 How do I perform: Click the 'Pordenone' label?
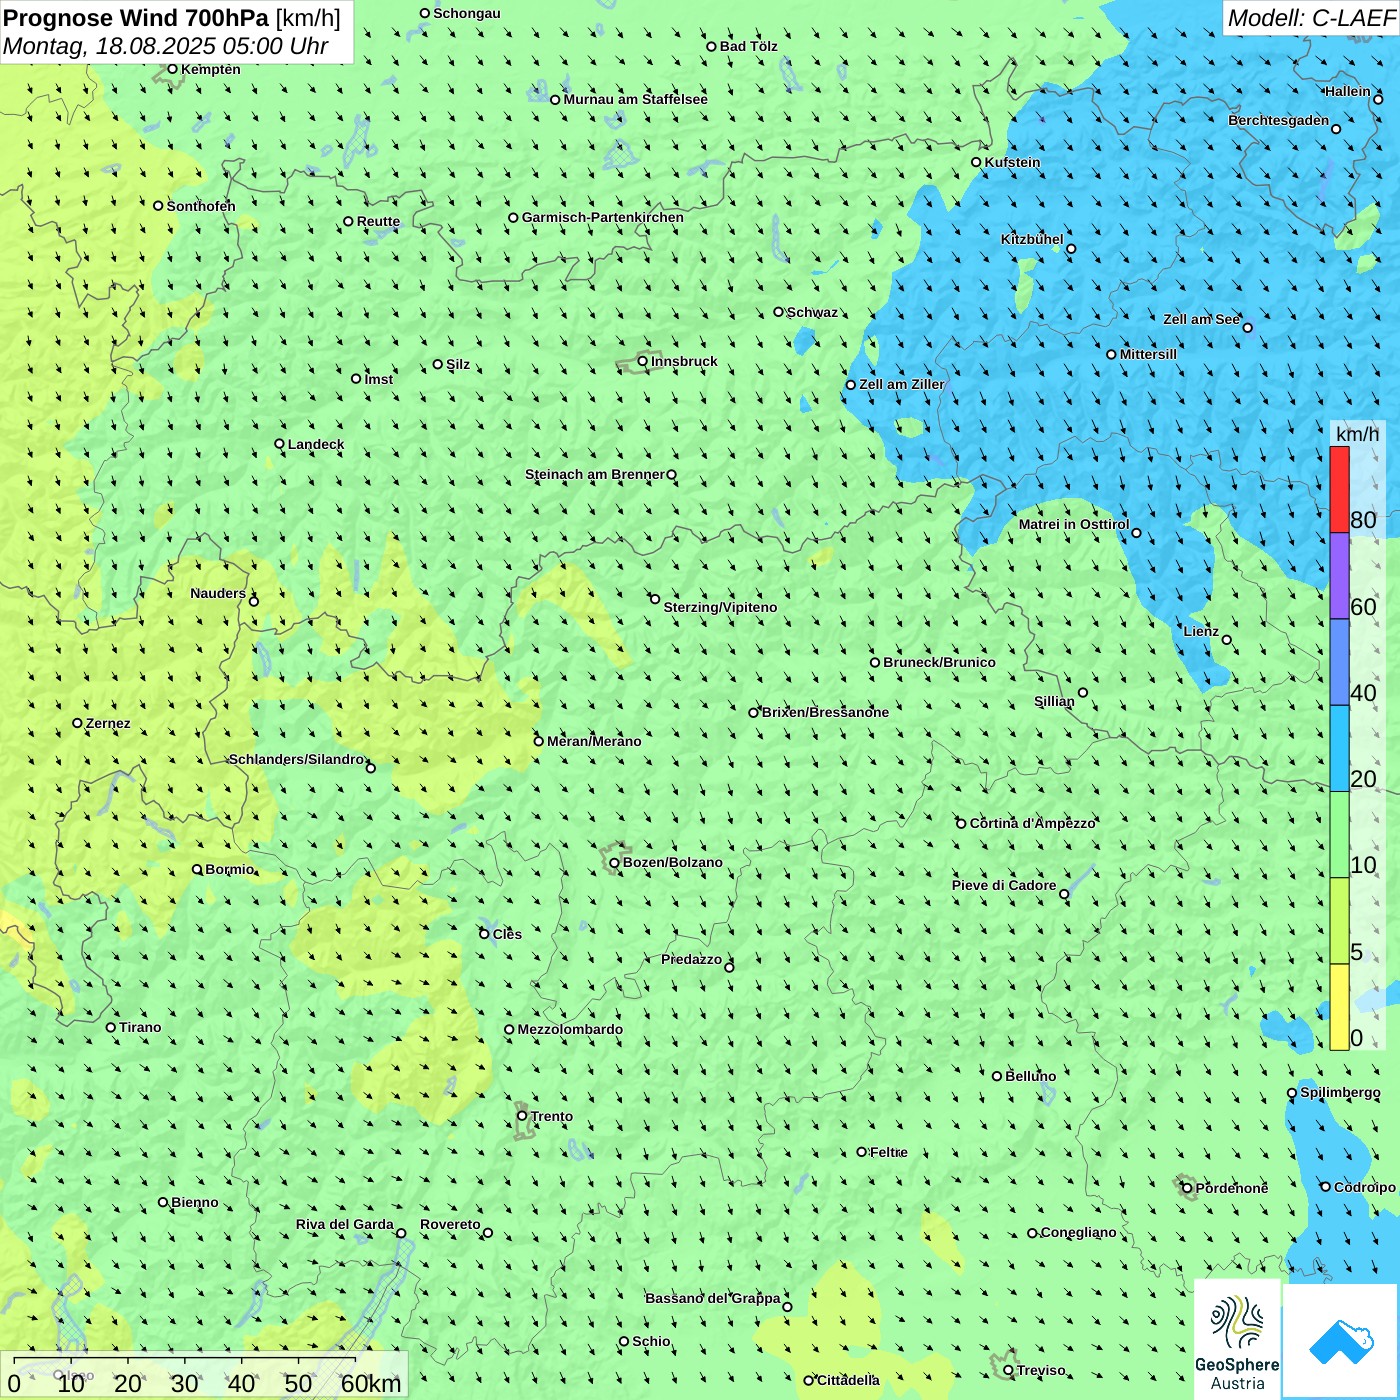[1232, 1188]
